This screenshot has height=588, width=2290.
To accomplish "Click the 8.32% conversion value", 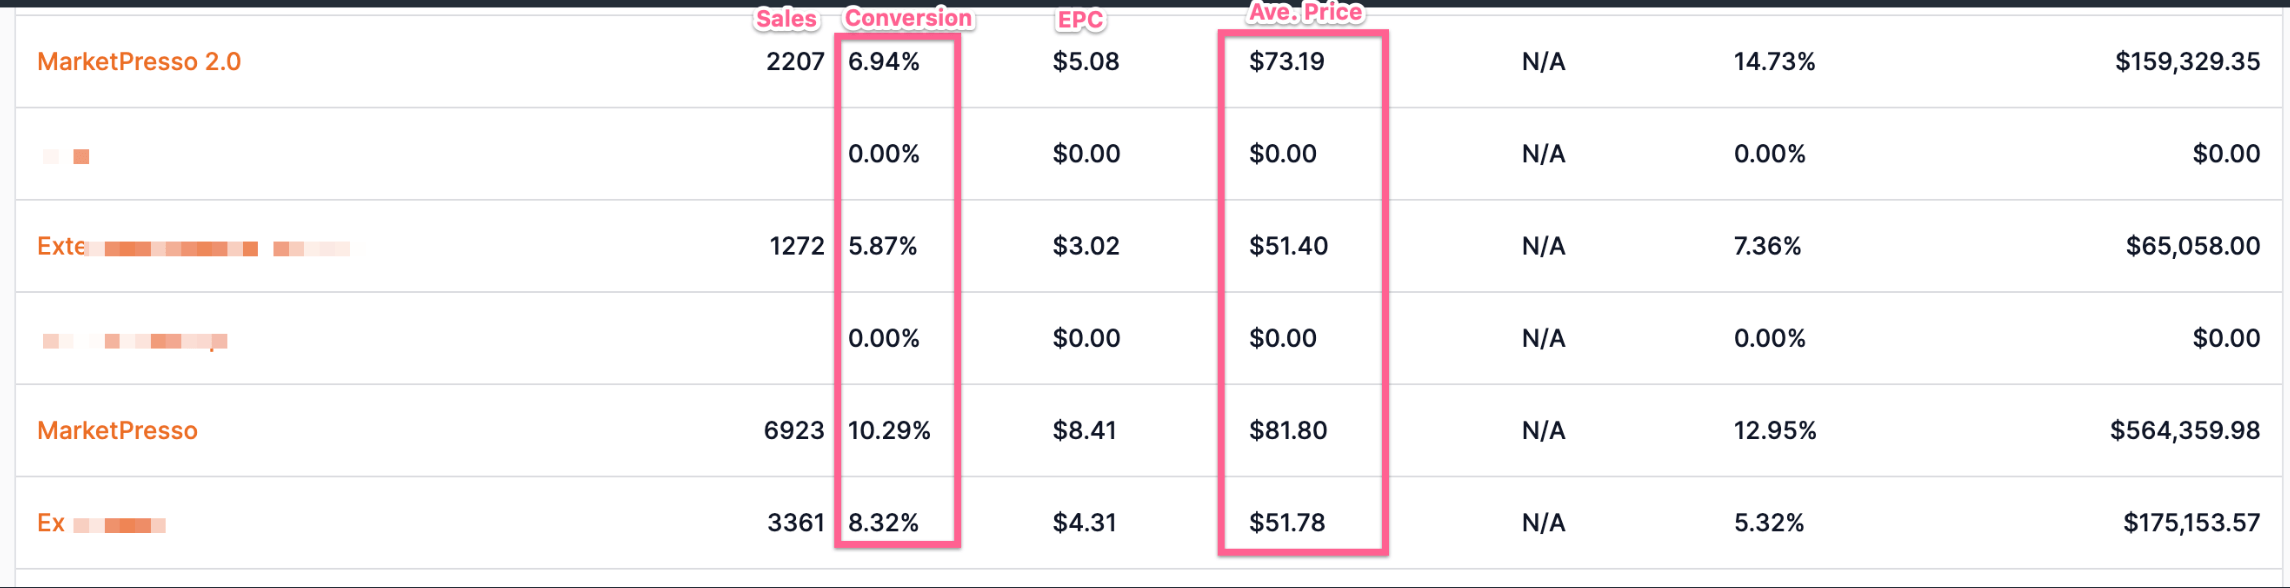I will (x=883, y=523).
